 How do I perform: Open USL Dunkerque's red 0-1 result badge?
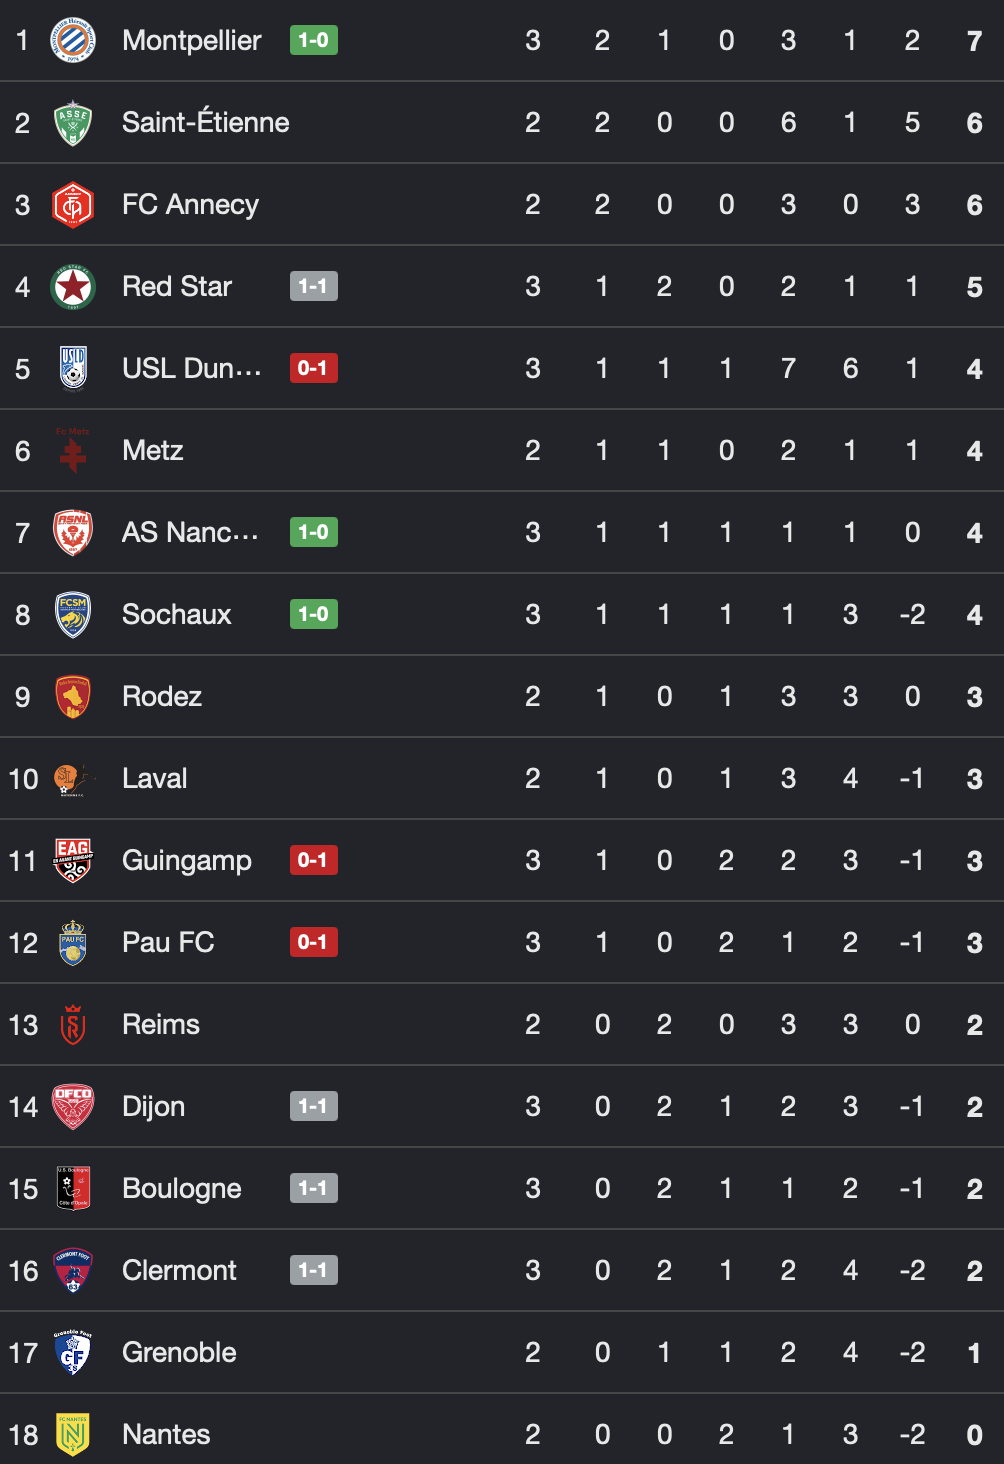pyautogui.click(x=314, y=368)
